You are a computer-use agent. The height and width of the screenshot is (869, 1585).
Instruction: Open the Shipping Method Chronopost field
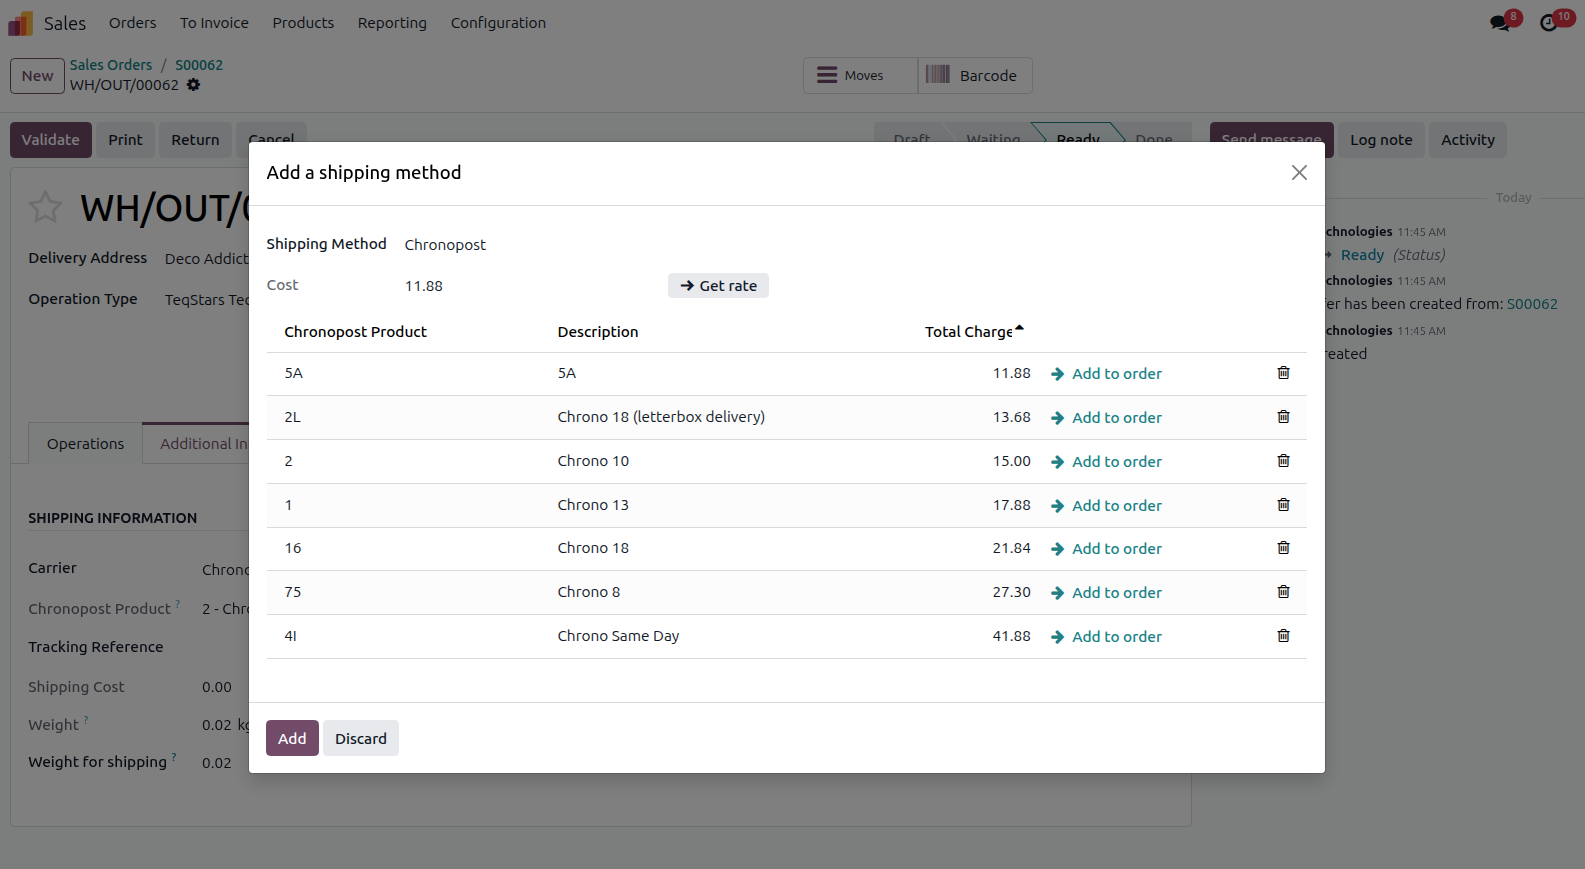pyautogui.click(x=445, y=245)
